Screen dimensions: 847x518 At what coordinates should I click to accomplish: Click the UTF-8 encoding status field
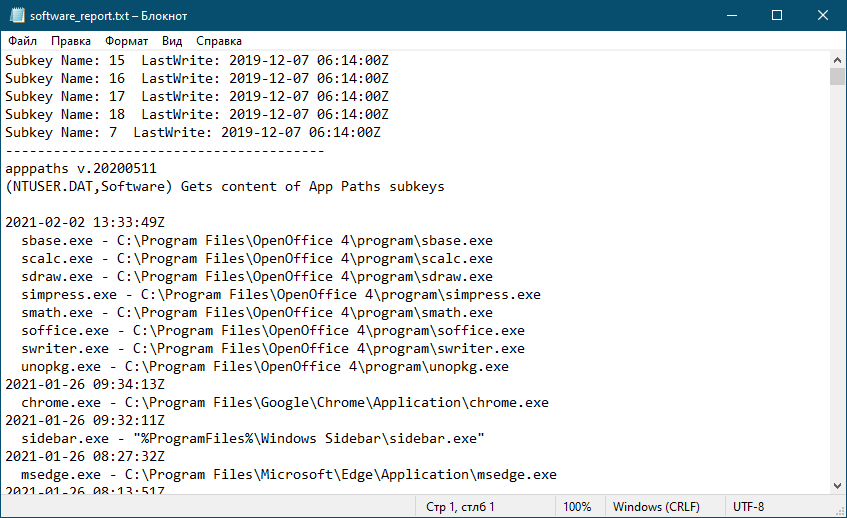pyautogui.click(x=748, y=507)
